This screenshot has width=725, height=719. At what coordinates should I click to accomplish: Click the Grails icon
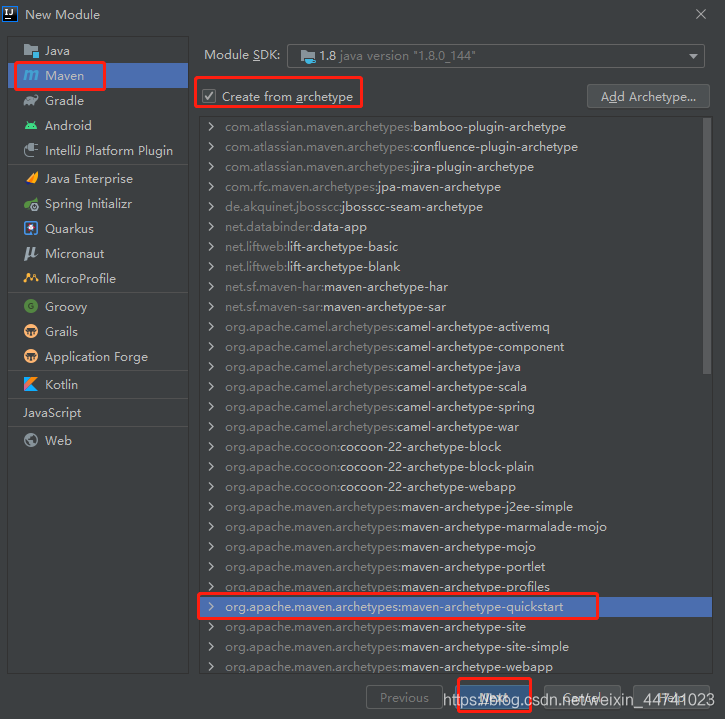coord(31,332)
